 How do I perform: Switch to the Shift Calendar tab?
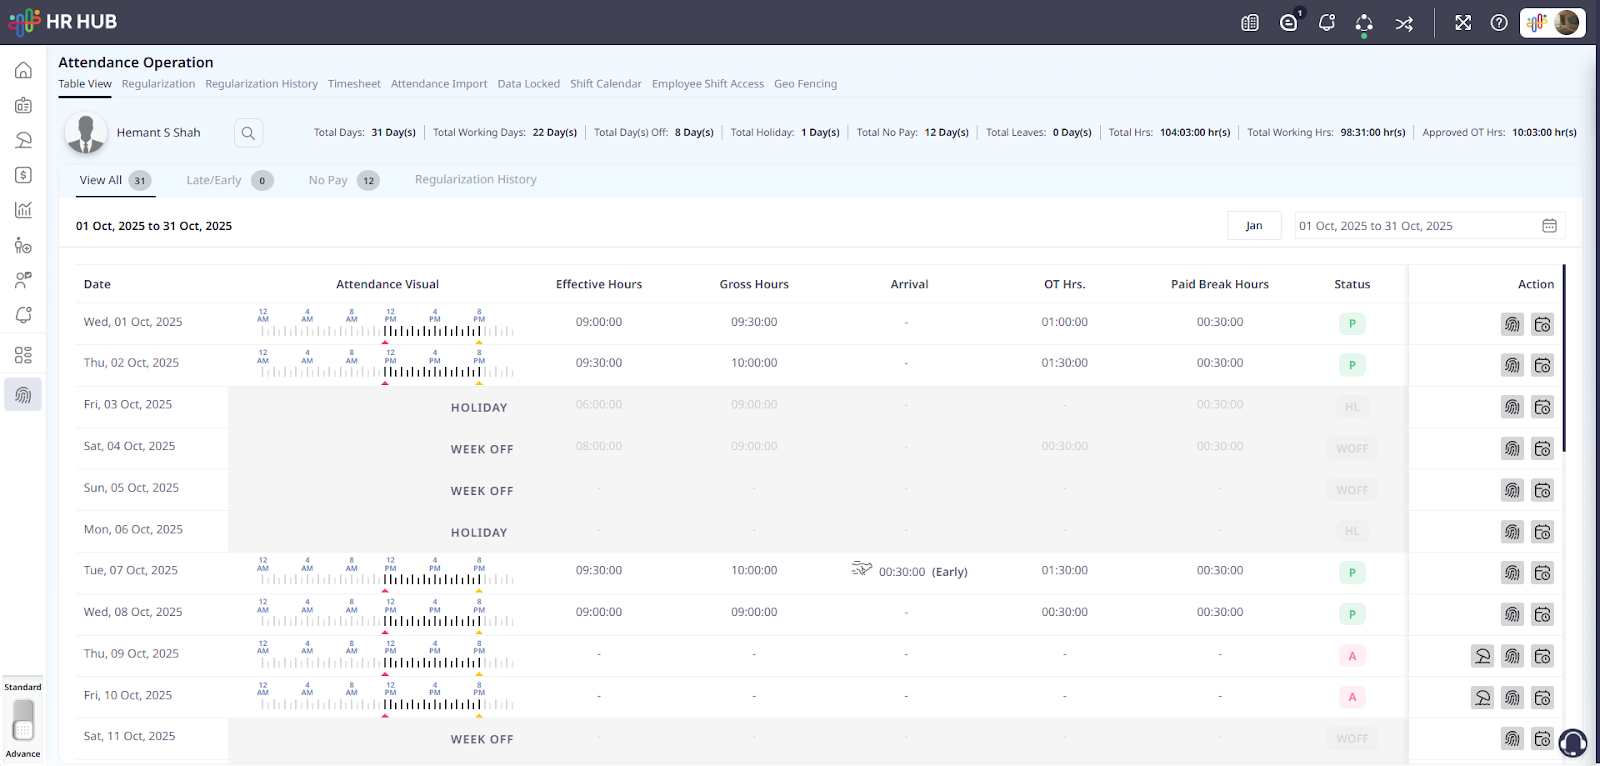[x=605, y=84]
